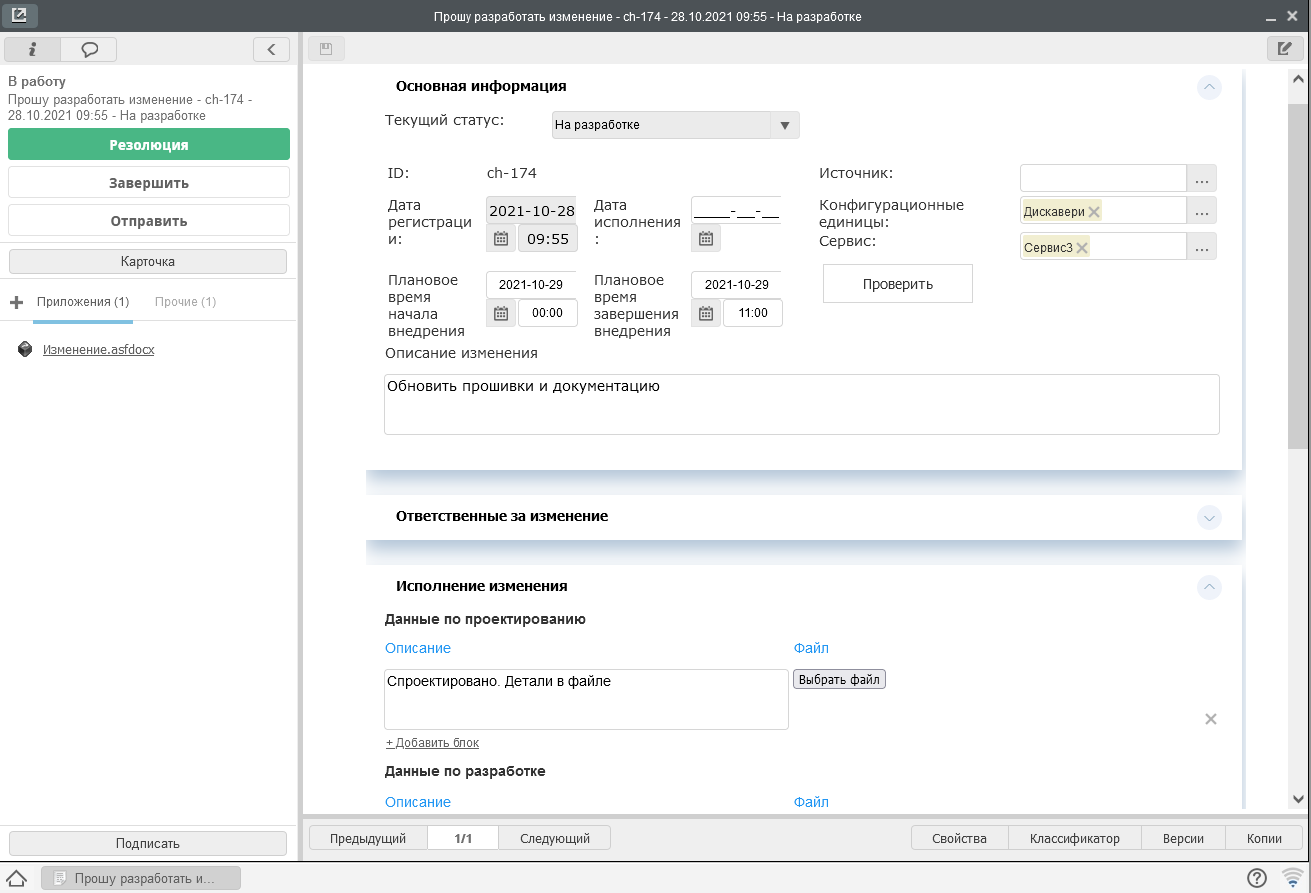Viewport: 1311px width, 893px height.
Task: Click the design Описание text area
Action: pos(586,700)
